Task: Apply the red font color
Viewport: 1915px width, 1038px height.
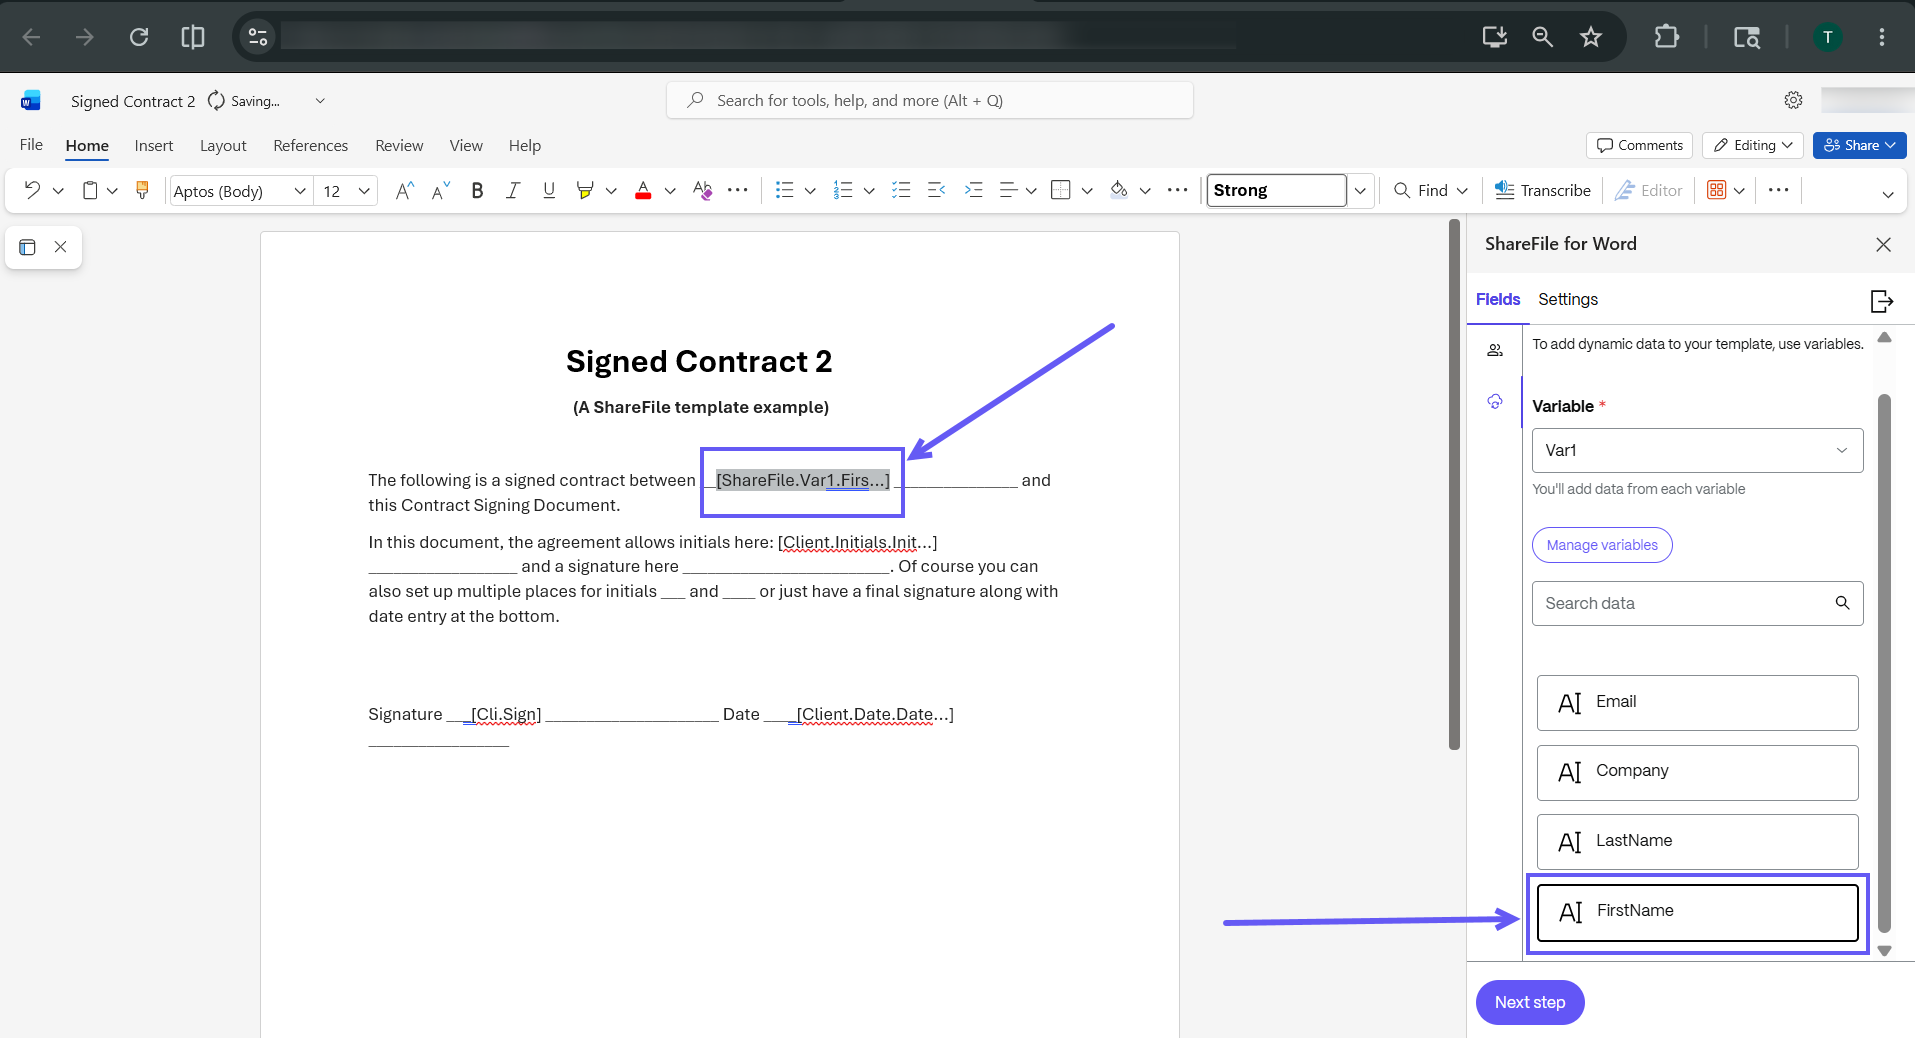Action: click(643, 190)
